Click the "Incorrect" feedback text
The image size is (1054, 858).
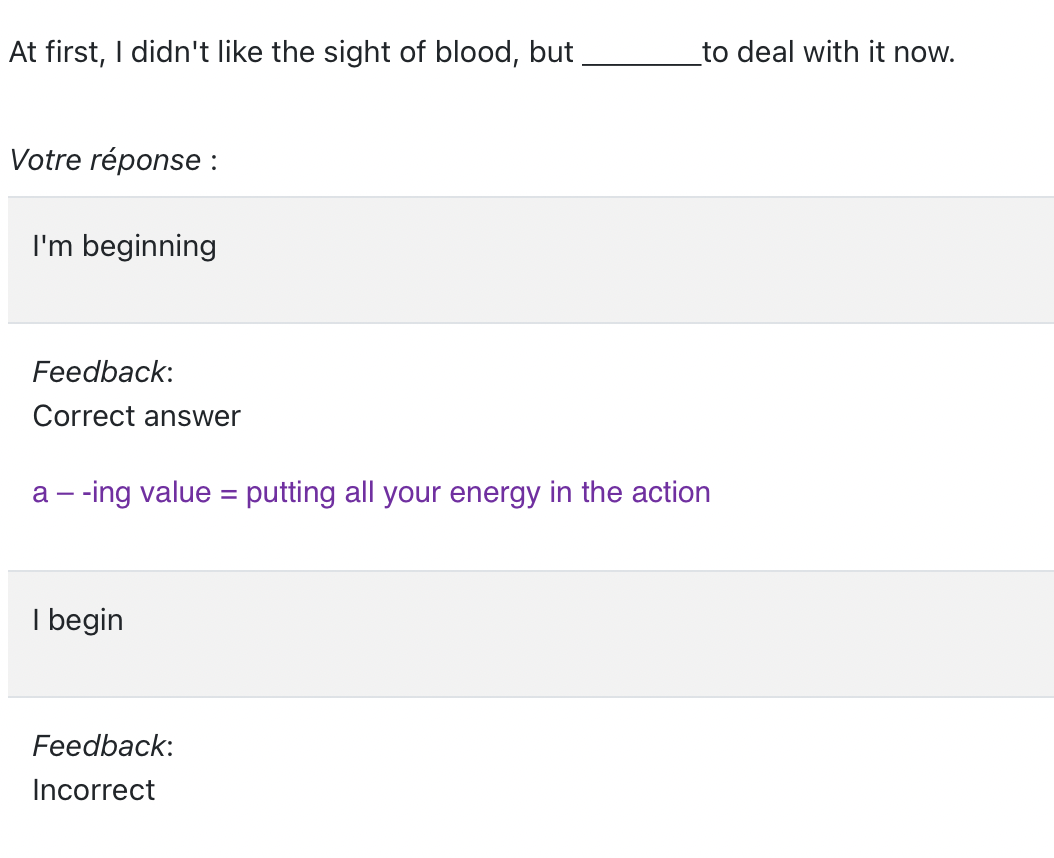(x=94, y=790)
